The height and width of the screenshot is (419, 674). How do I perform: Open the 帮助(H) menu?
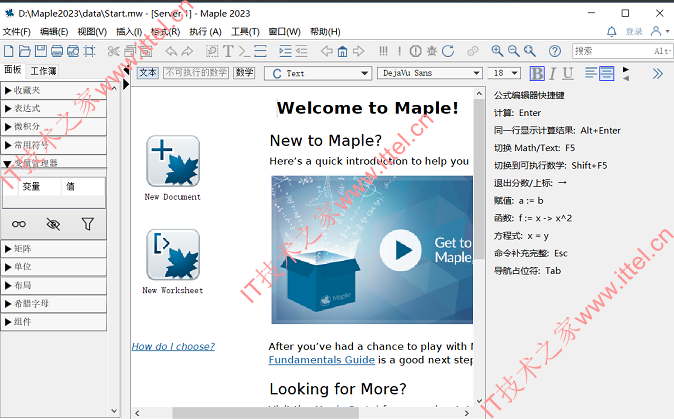pos(325,32)
